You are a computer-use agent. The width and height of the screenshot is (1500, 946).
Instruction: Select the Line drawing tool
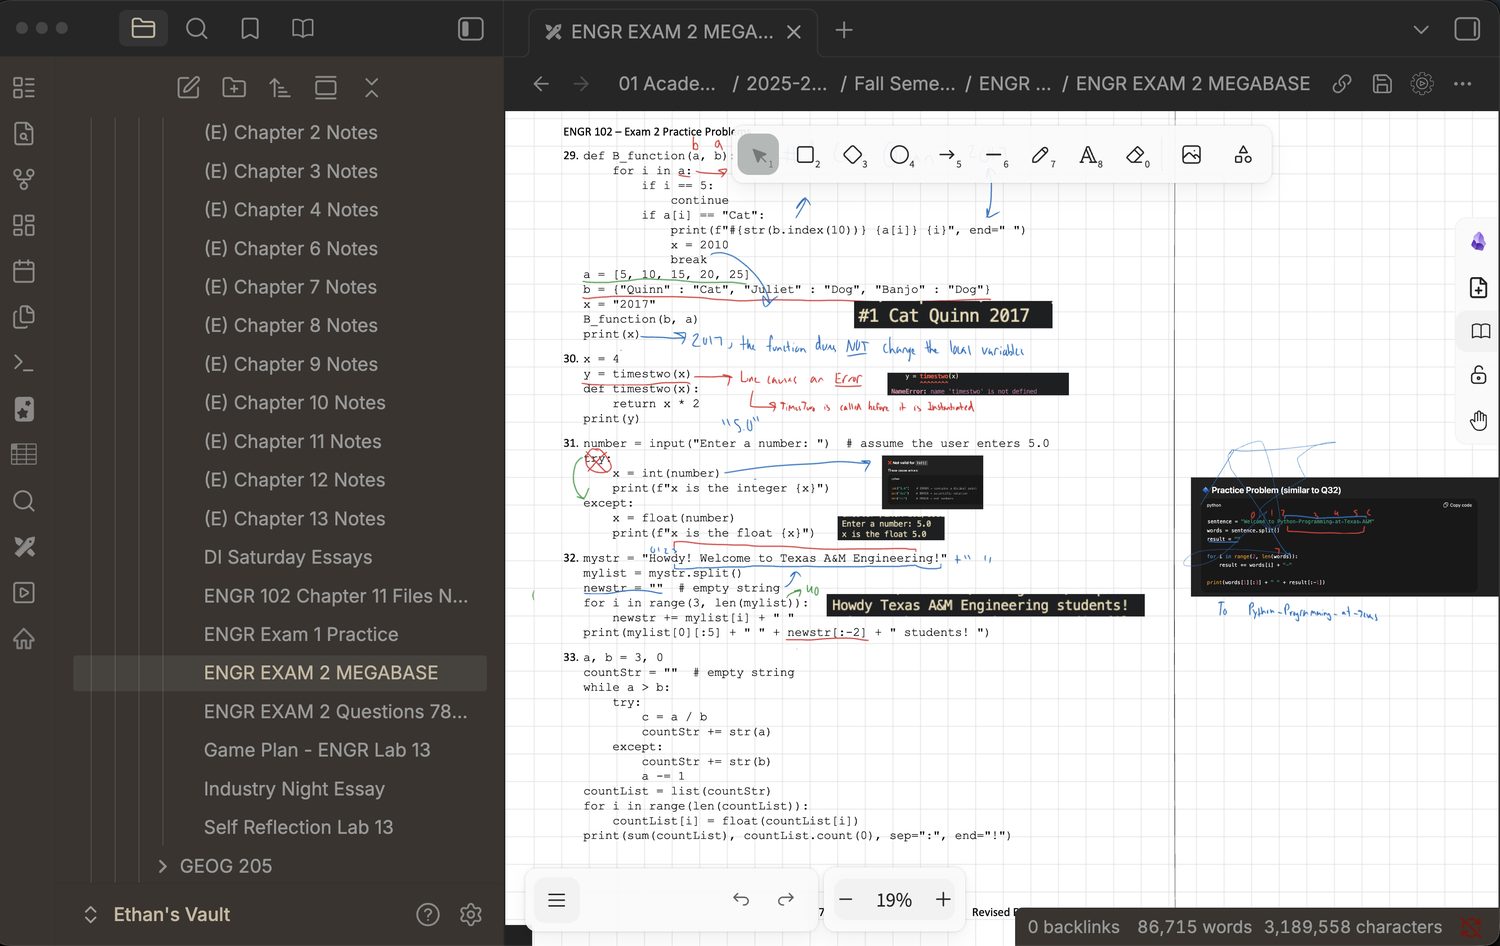pyautogui.click(x=994, y=155)
